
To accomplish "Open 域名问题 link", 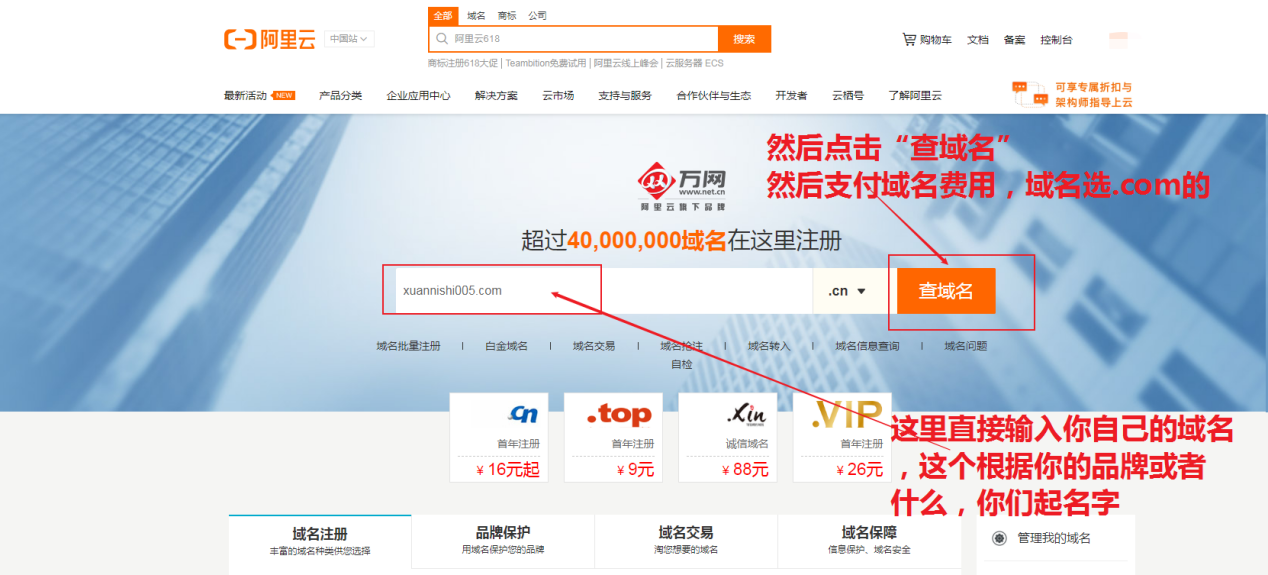I will point(966,346).
